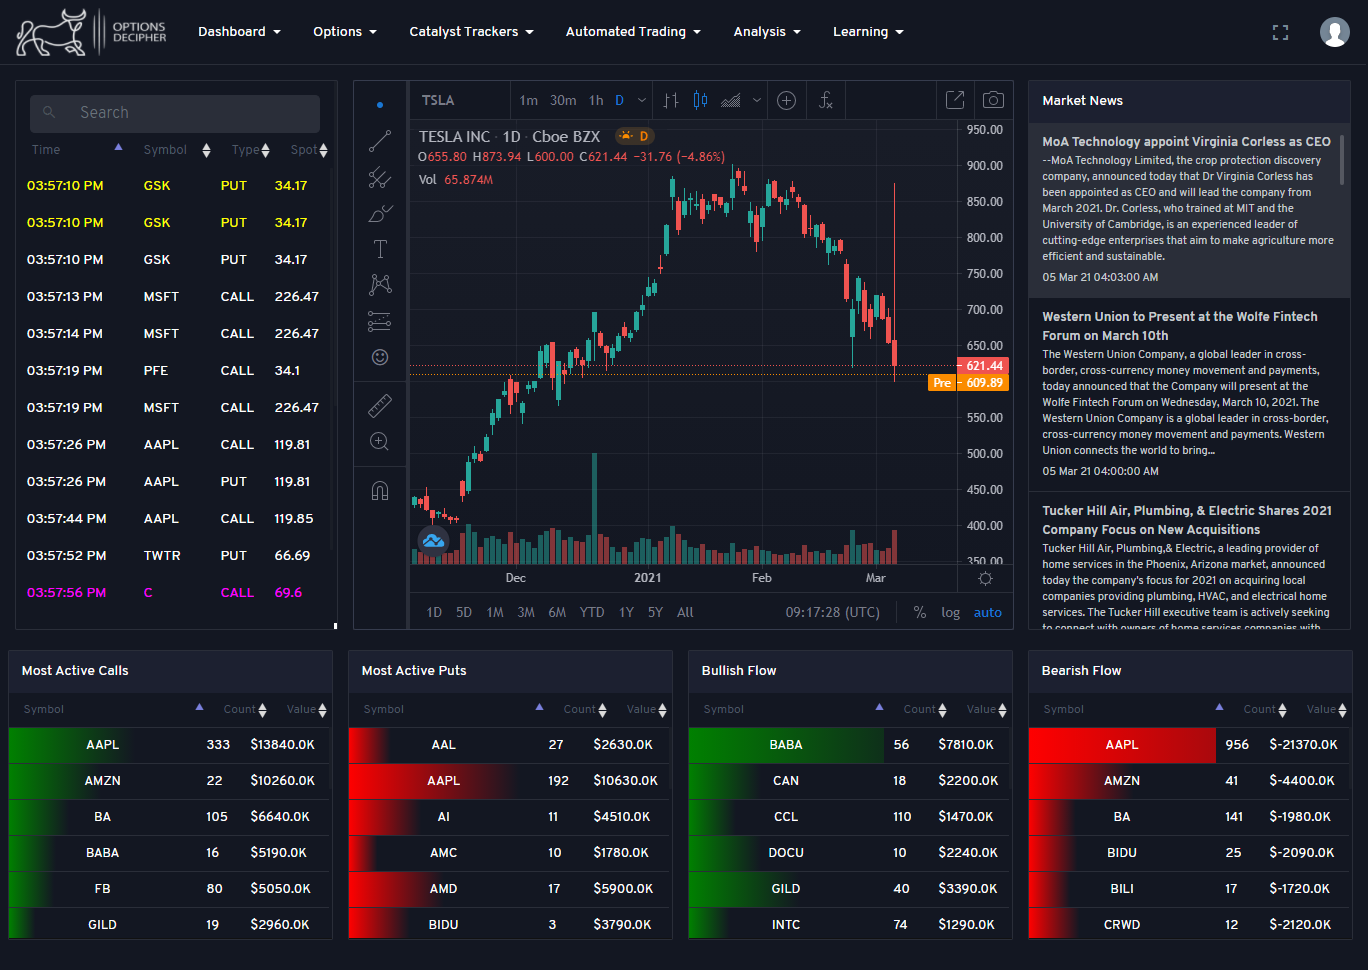Image resolution: width=1368 pixels, height=970 pixels.
Task: Click the TradingView logo on chart
Action: tap(433, 540)
